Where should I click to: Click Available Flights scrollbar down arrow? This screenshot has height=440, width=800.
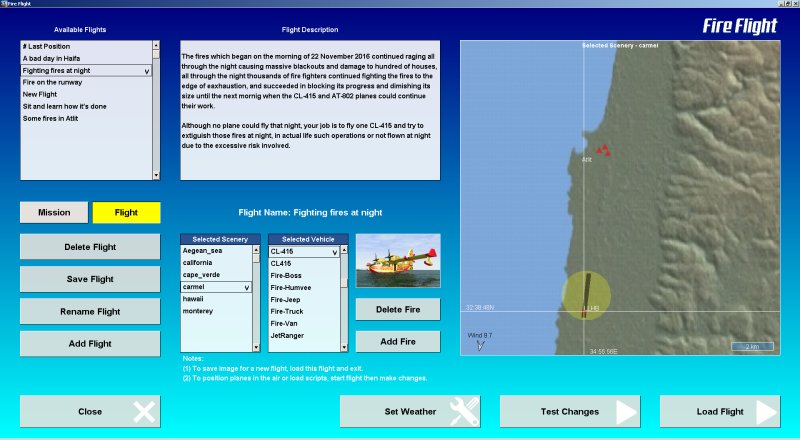coord(156,176)
